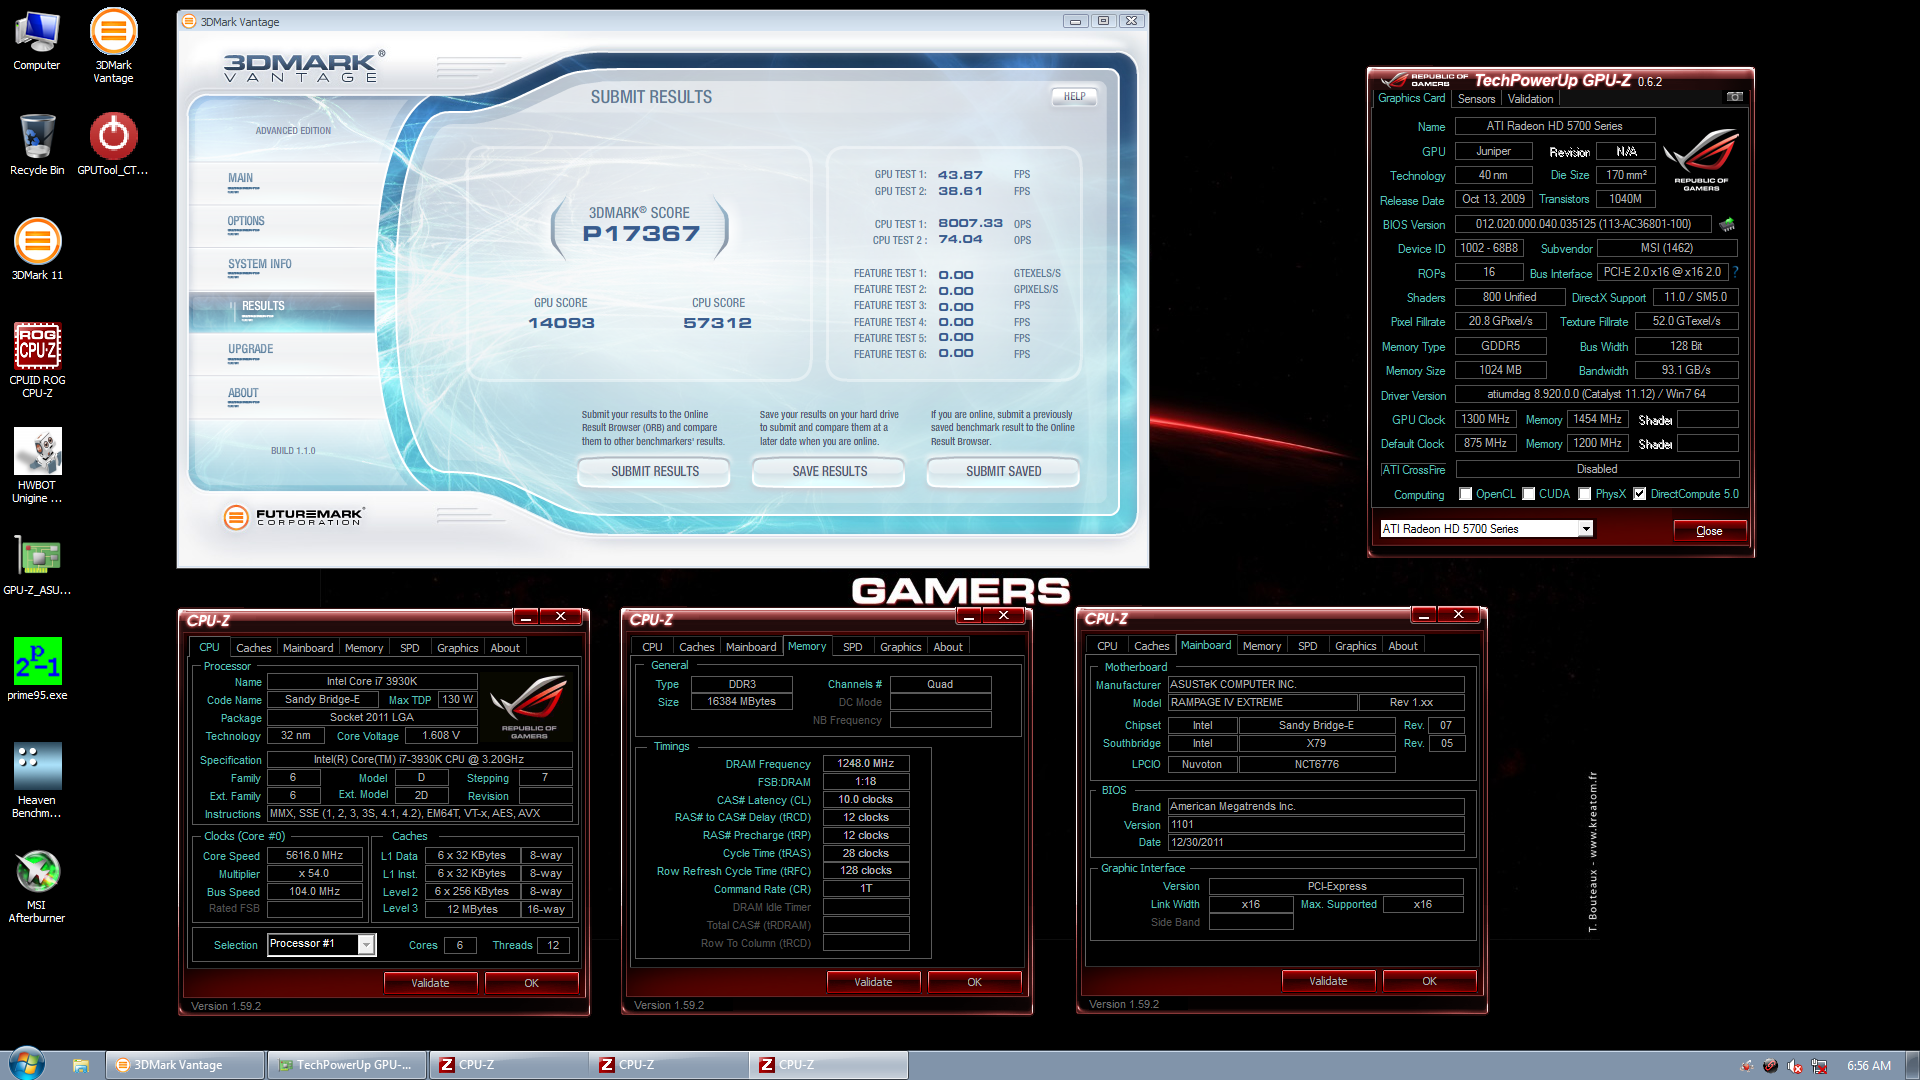Image resolution: width=1920 pixels, height=1080 pixels.
Task: Click GPU-Z screenshot camera icon
Action: coord(1735,97)
